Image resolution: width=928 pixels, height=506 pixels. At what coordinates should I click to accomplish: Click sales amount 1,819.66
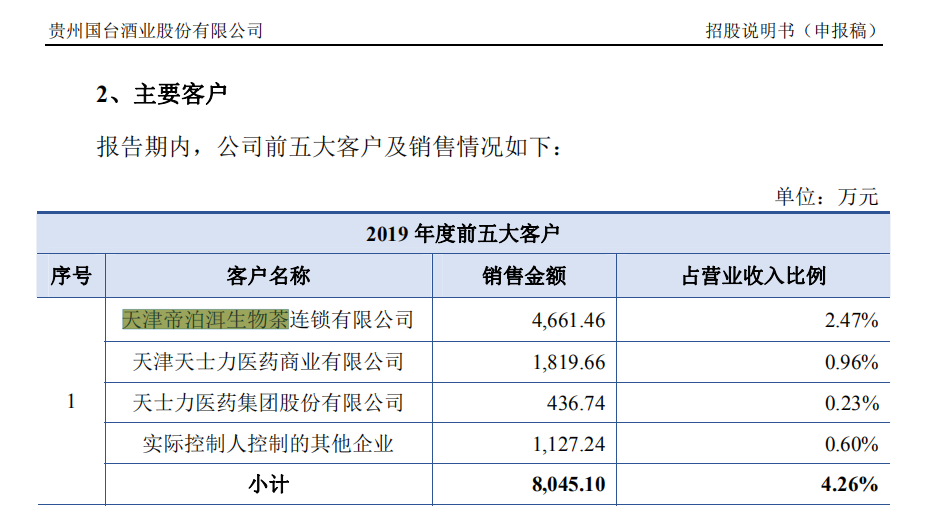(569, 362)
